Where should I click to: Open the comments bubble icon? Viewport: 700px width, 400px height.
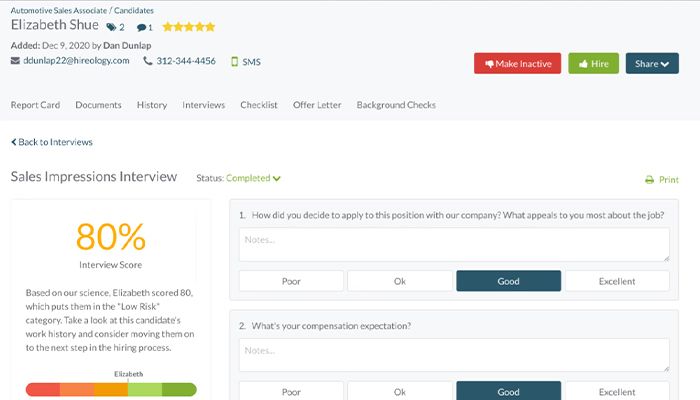tap(141, 28)
